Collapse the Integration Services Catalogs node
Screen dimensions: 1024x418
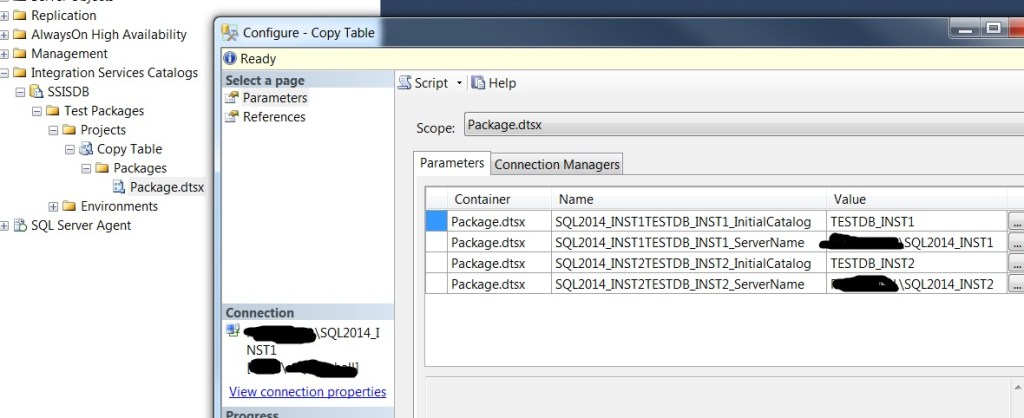[x=5, y=73]
